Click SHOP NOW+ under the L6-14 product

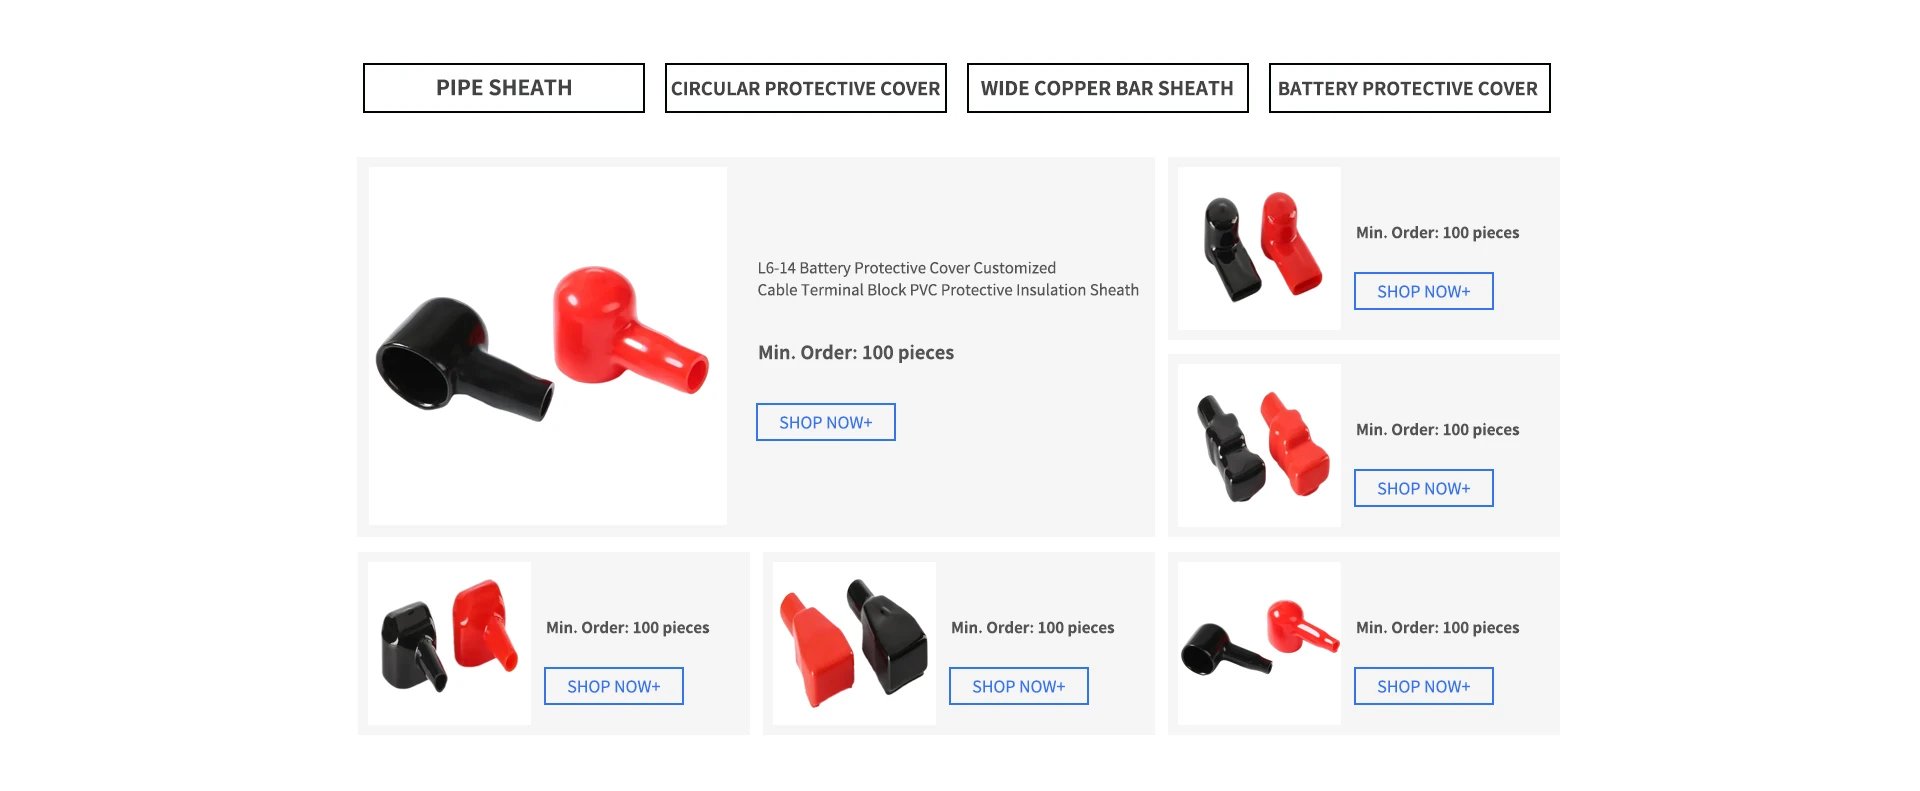click(x=826, y=422)
